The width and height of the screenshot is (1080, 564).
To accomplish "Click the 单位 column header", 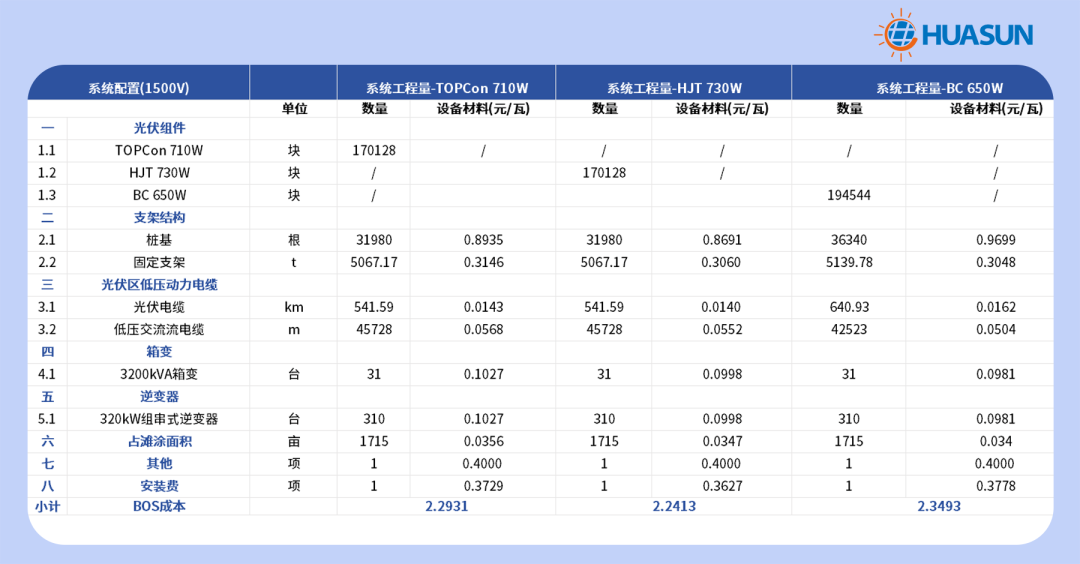I will point(294,109).
